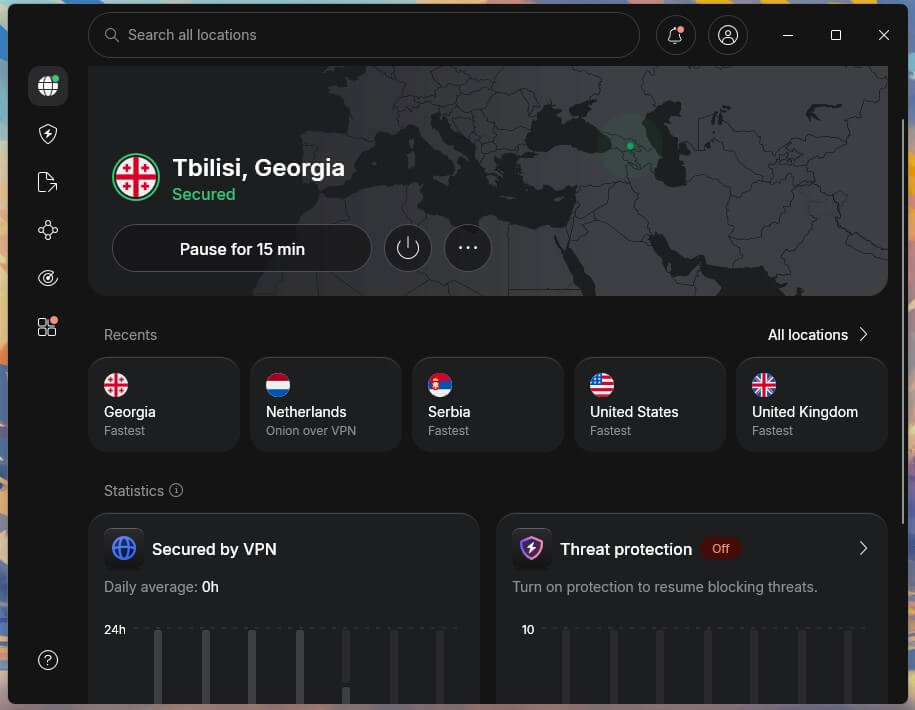The width and height of the screenshot is (915, 710).
Task: Connect to United Kingdom recent location
Action: 812,404
